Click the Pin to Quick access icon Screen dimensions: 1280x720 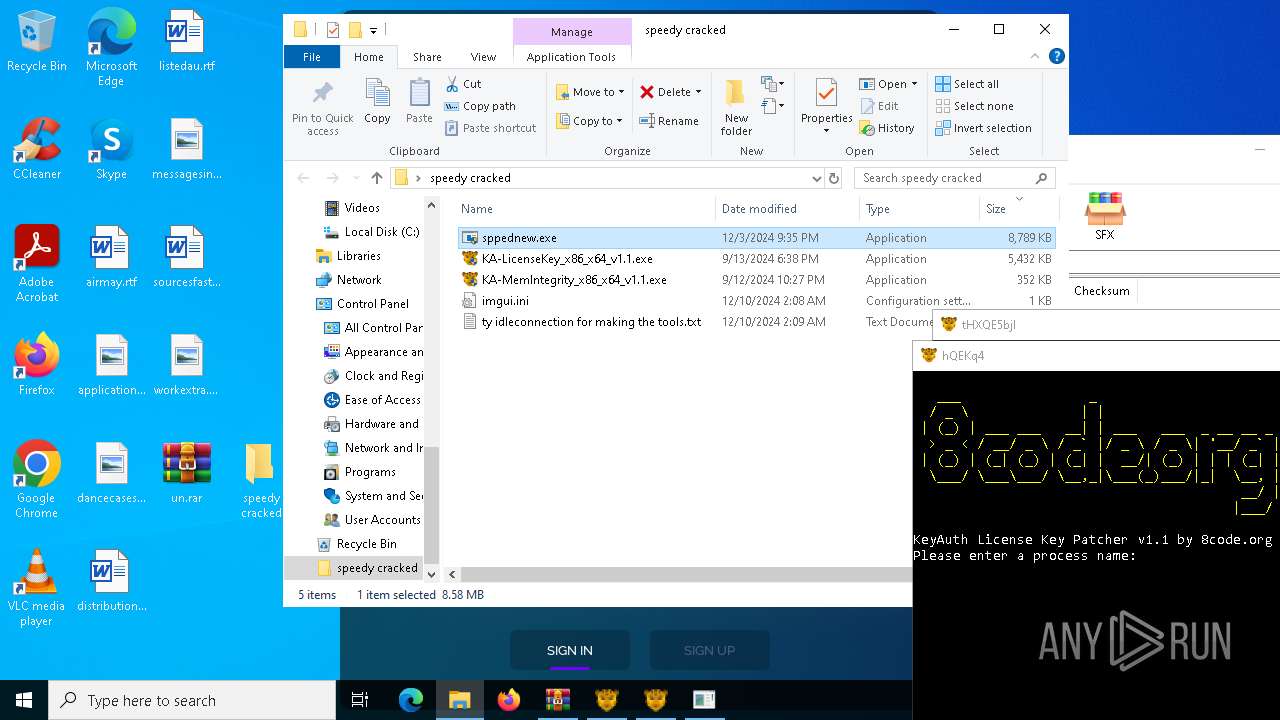pos(322,107)
